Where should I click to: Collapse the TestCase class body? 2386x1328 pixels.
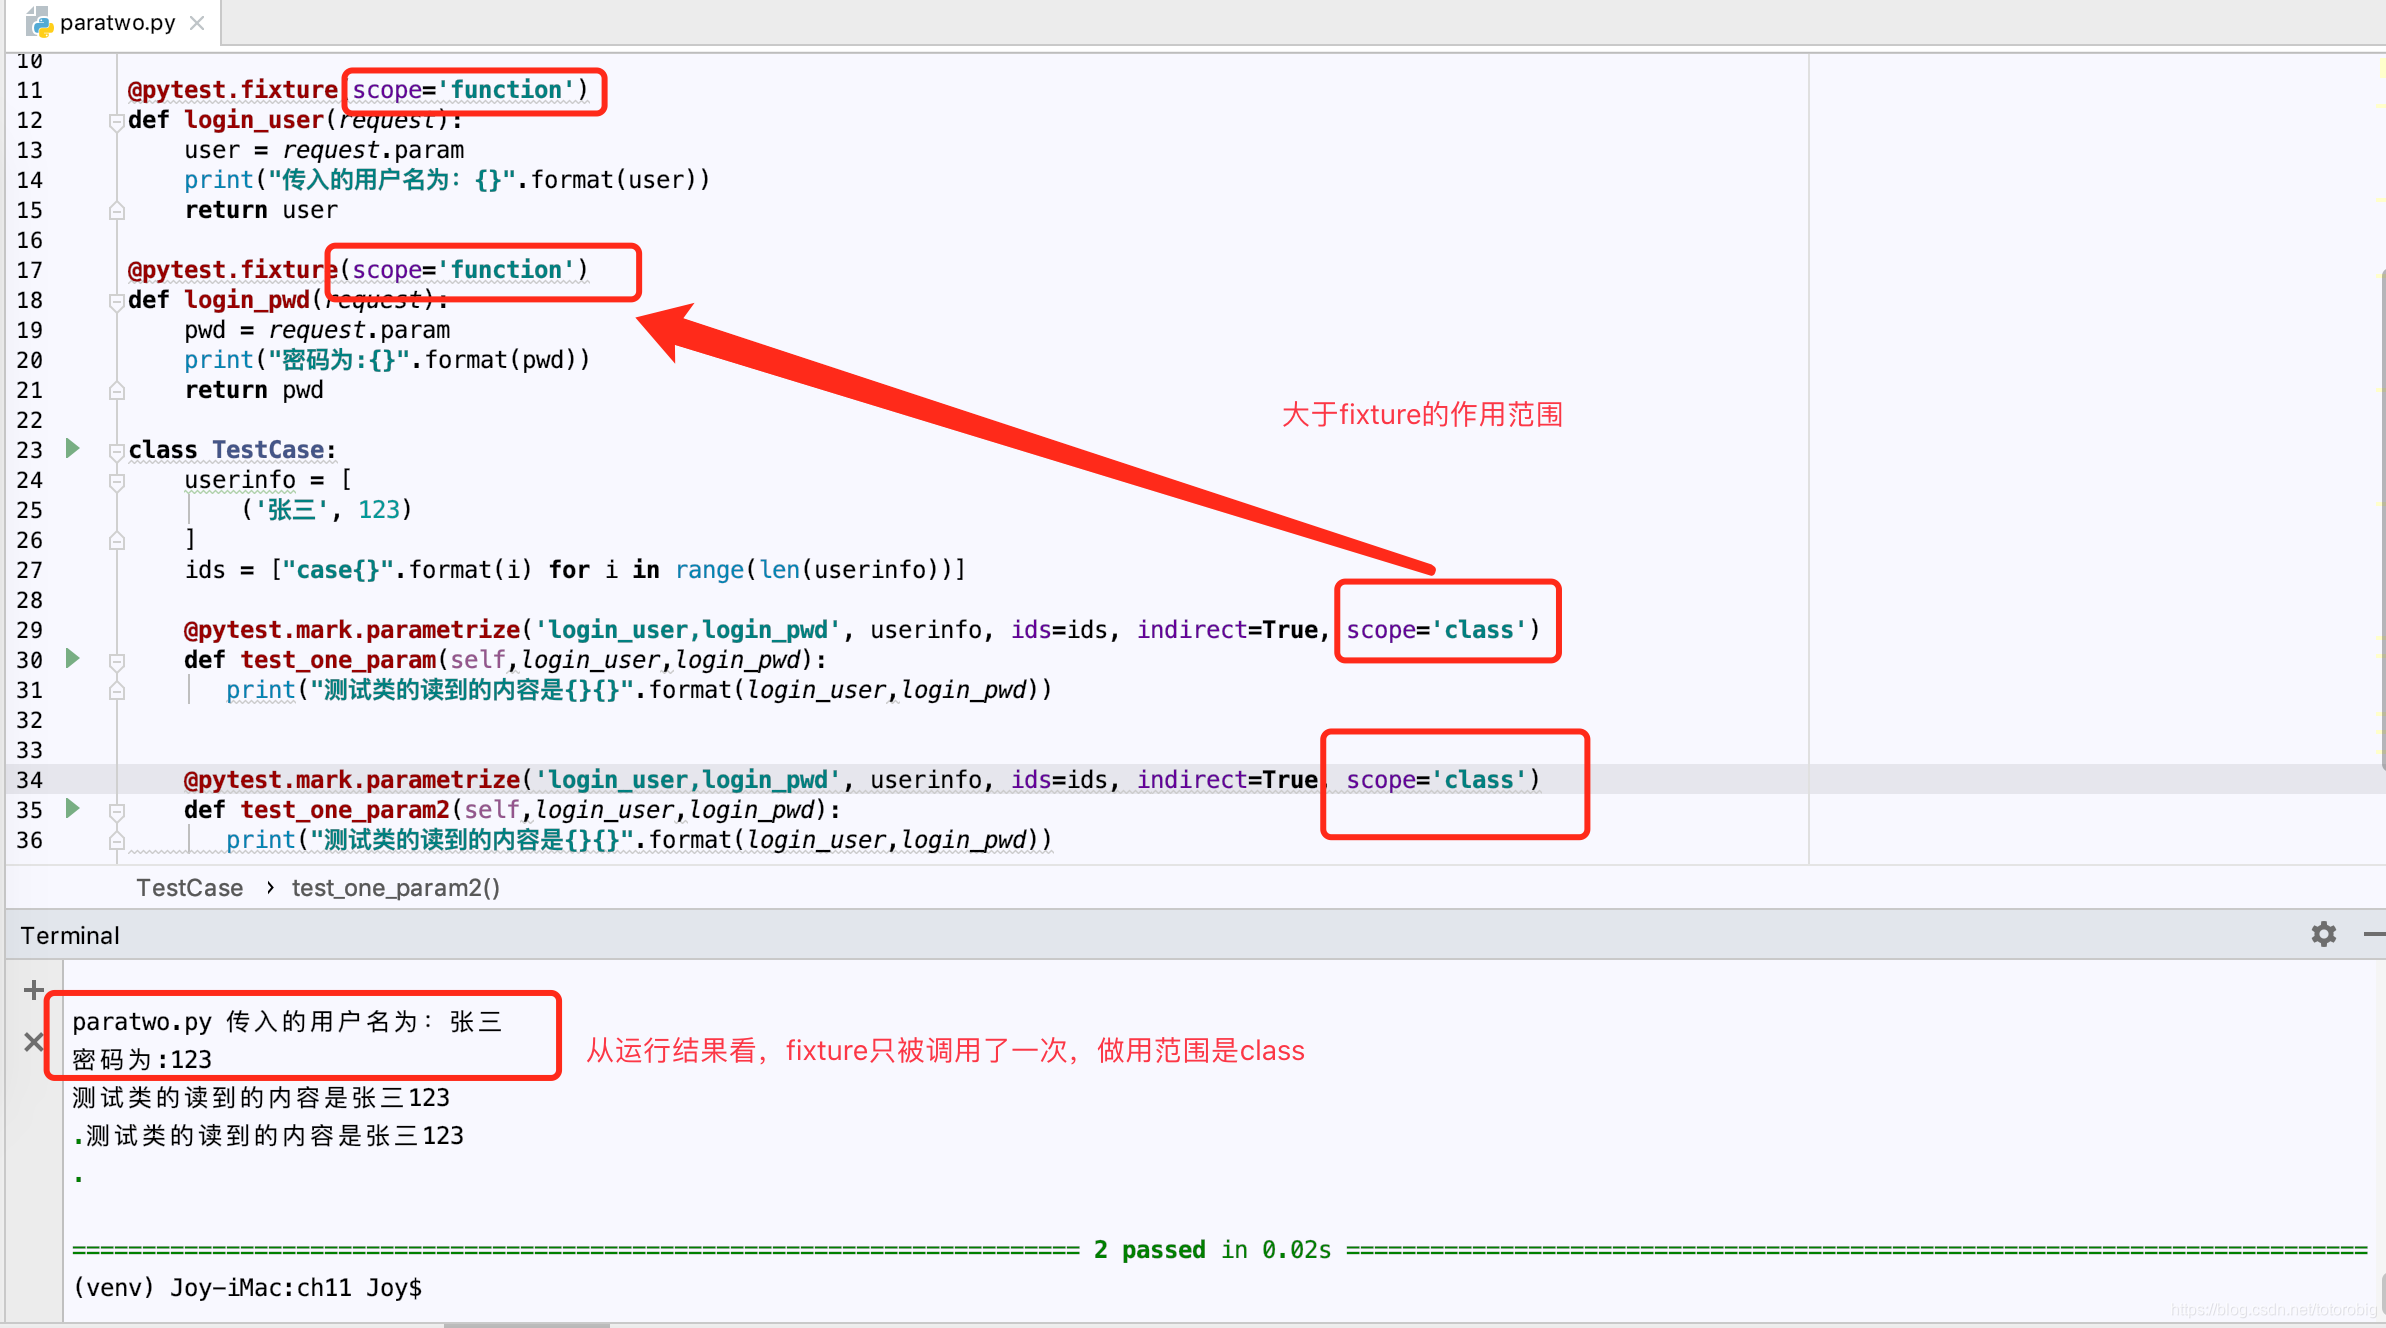116,450
